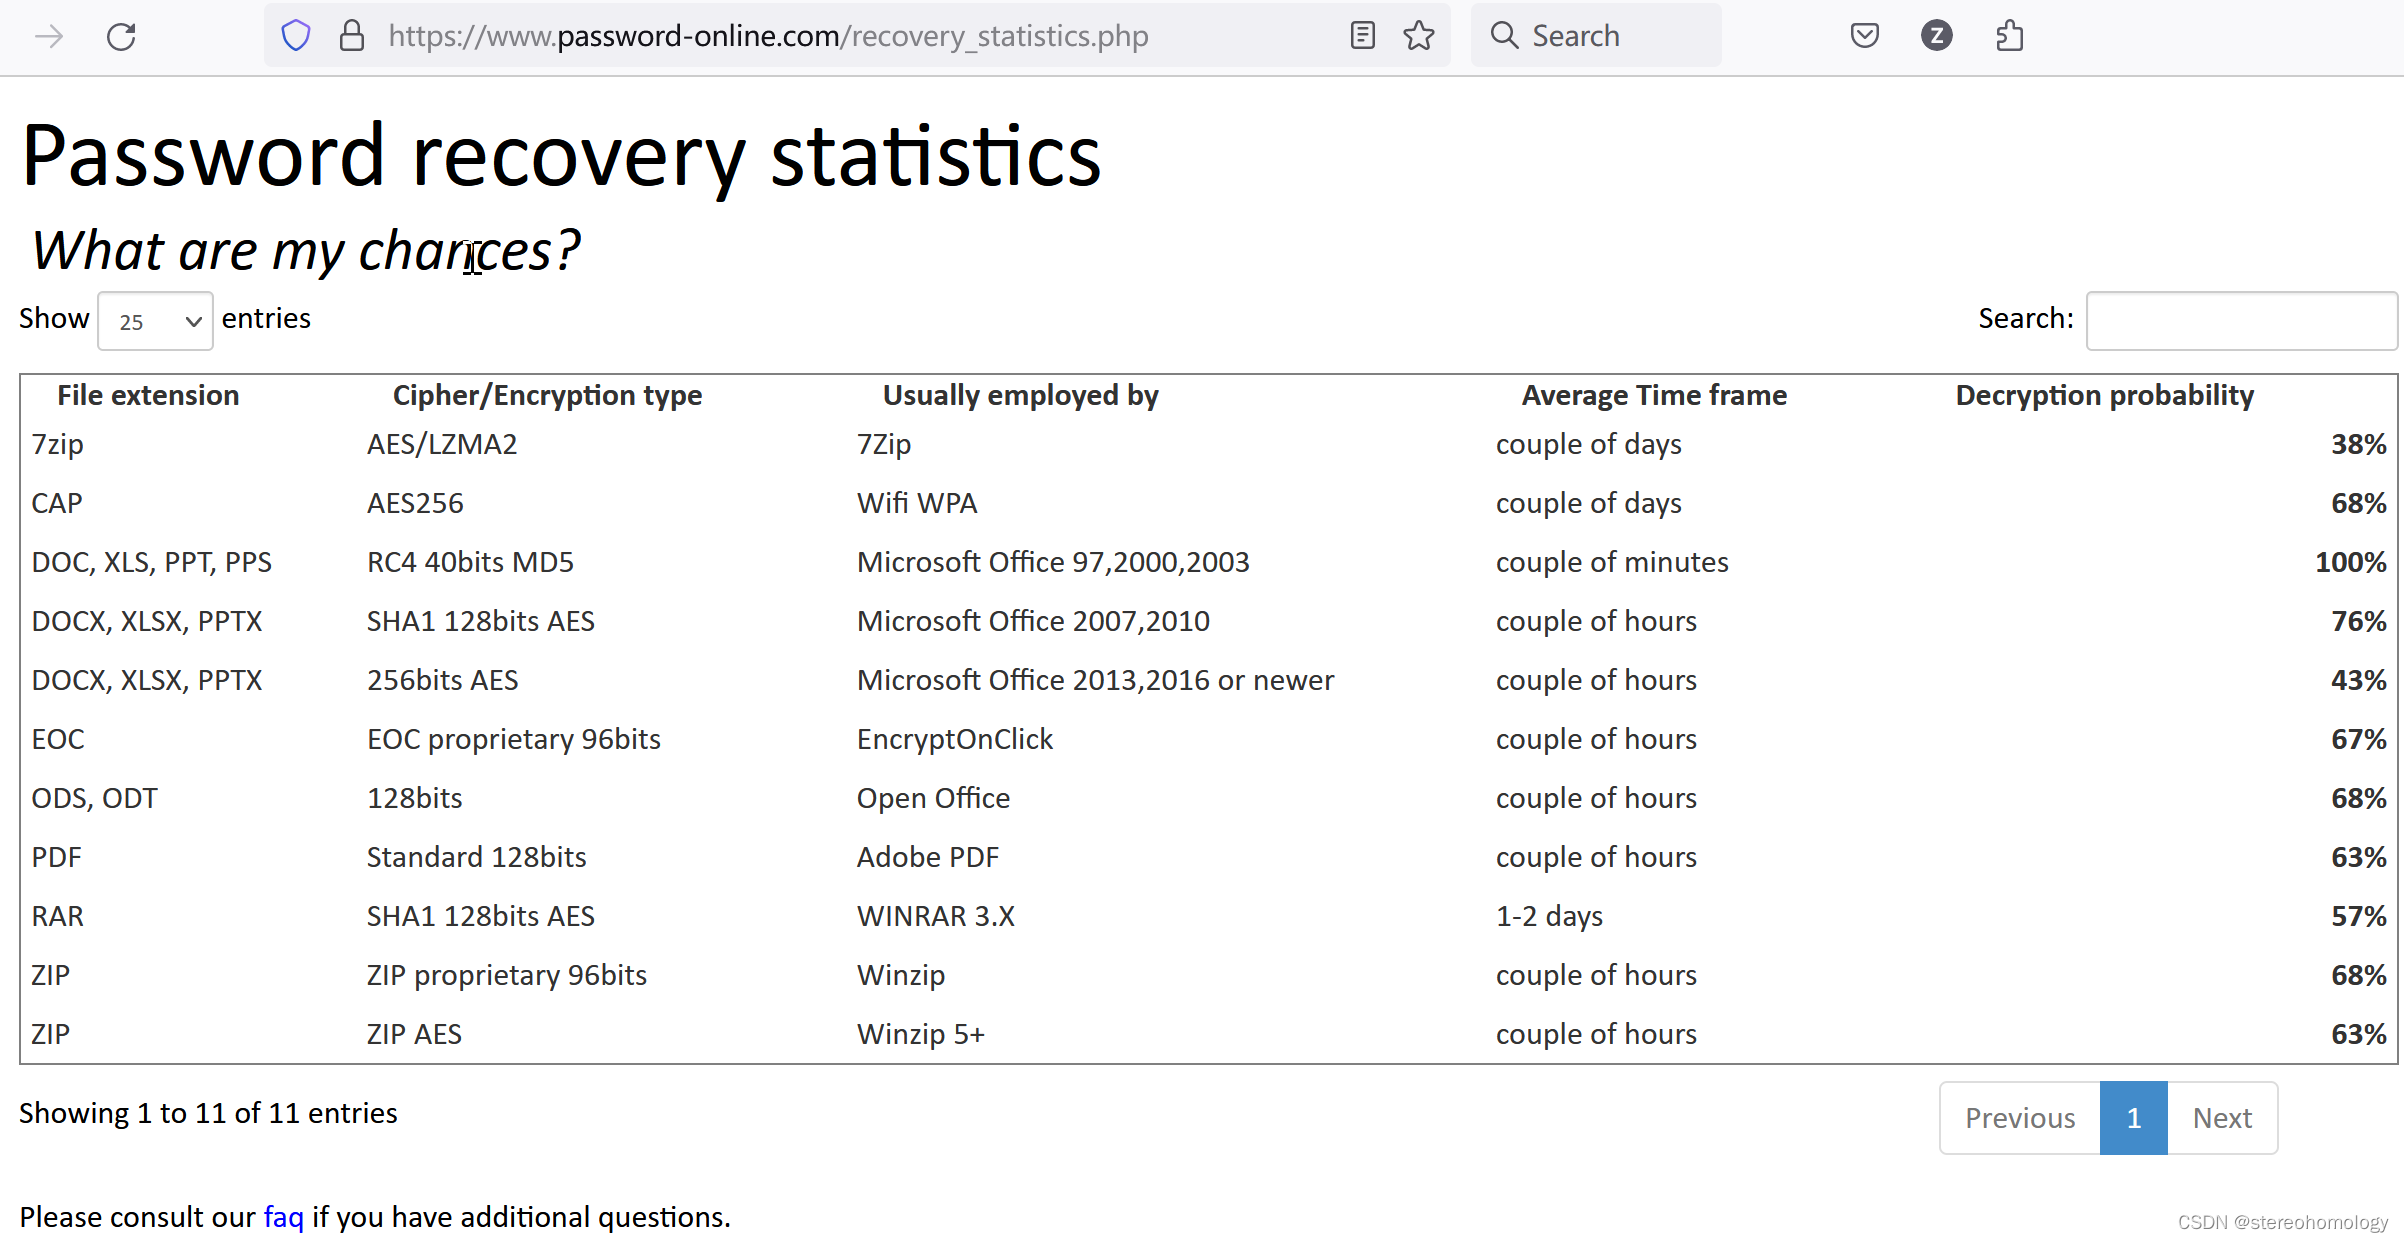Bookmark this page with star icon
This screenshot has height=1242, width=2404.
[1418, 36]
